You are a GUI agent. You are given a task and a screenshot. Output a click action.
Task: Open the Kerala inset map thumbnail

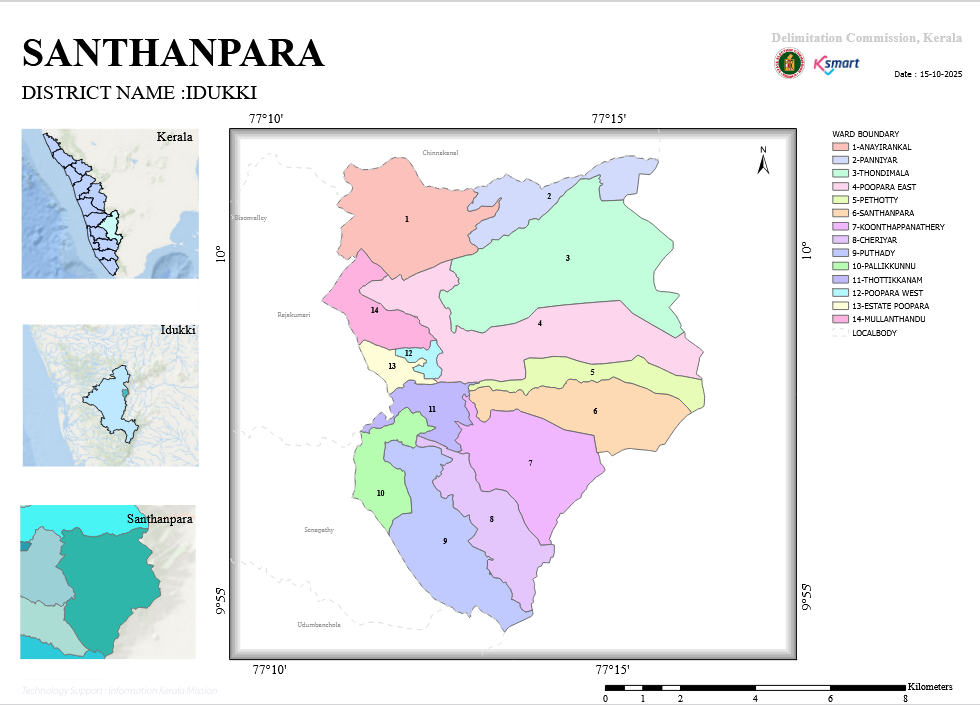tap(110, 204)
